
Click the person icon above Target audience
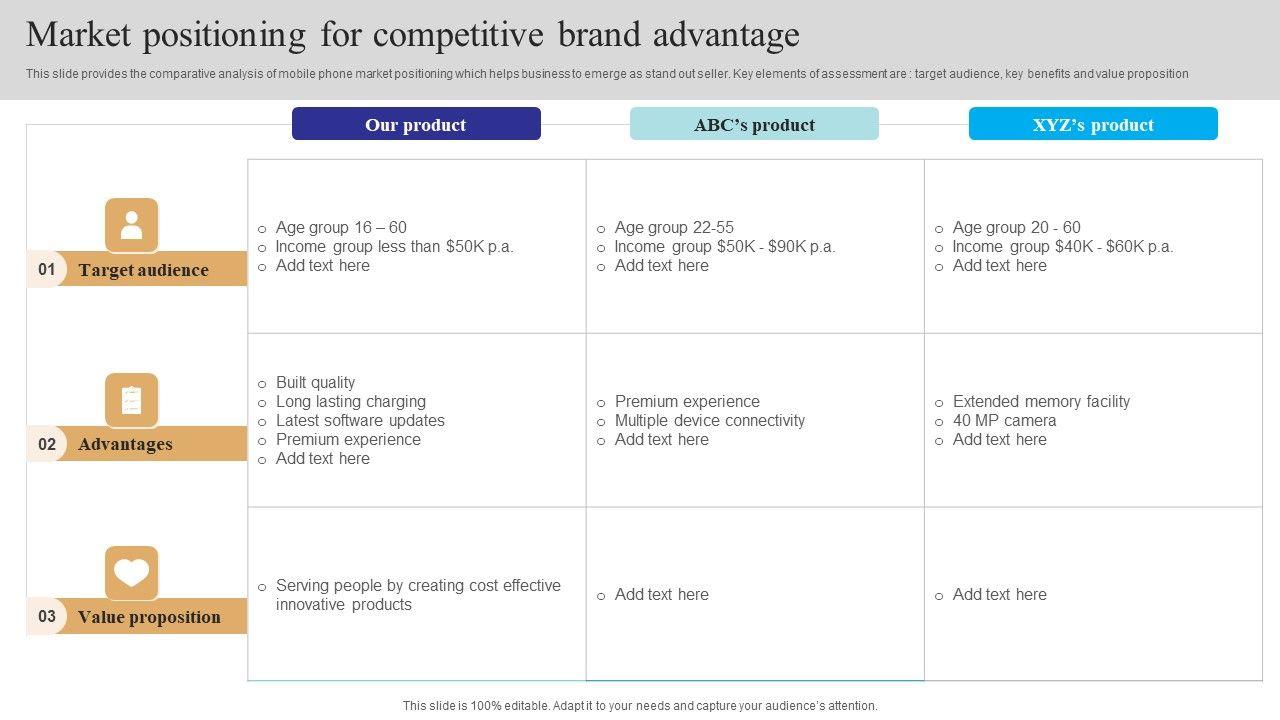(x=131, y=225)
